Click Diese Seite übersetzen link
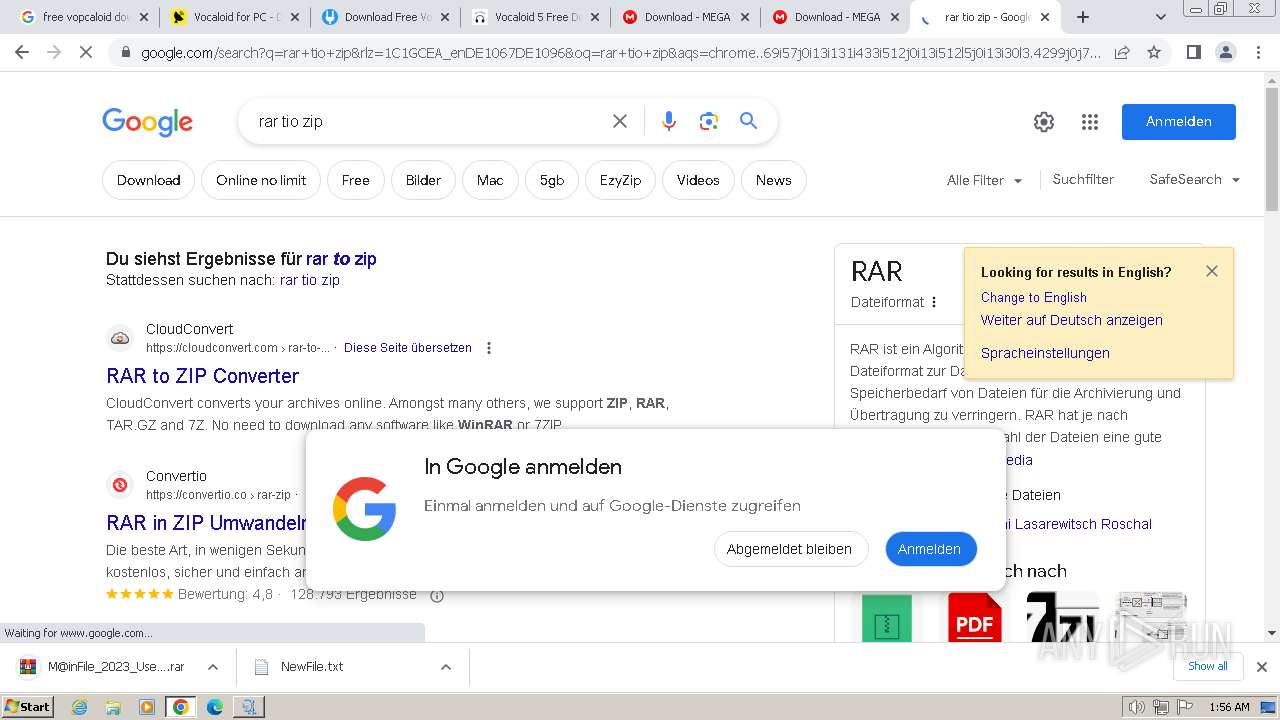This screenshot has height=720, width=1280. [408, 348]
